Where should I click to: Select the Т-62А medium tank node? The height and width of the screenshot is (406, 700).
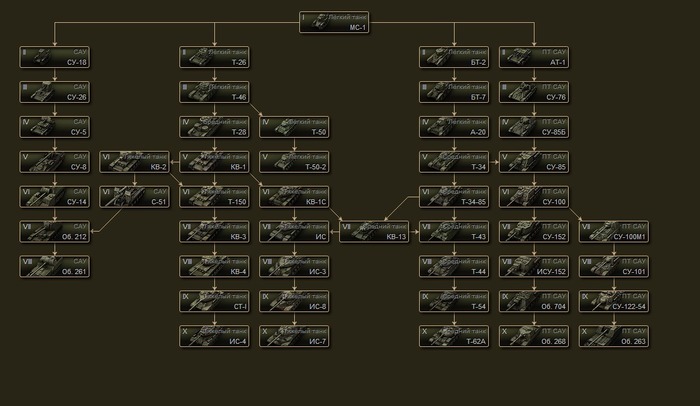point(454,336)
